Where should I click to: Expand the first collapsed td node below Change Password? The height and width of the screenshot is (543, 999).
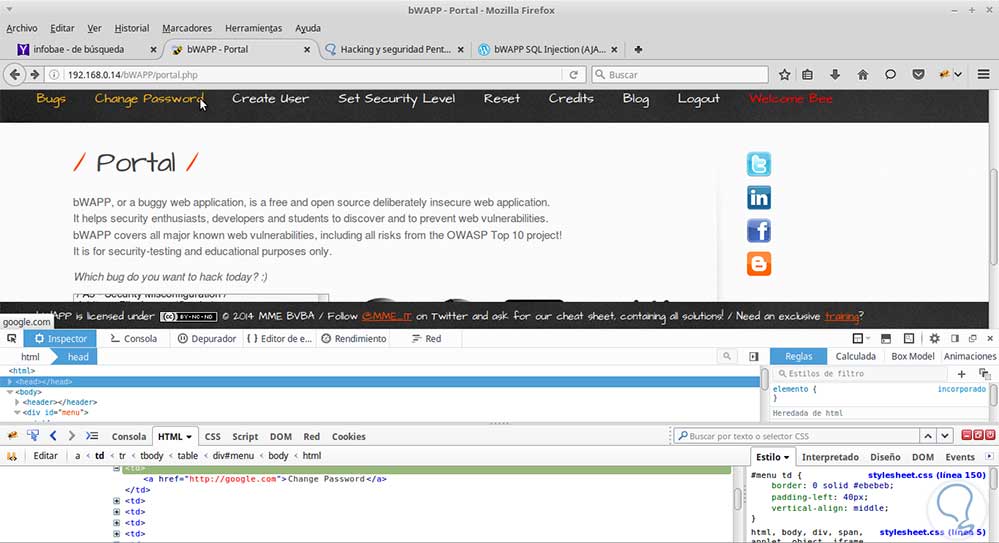click(117, 501)
